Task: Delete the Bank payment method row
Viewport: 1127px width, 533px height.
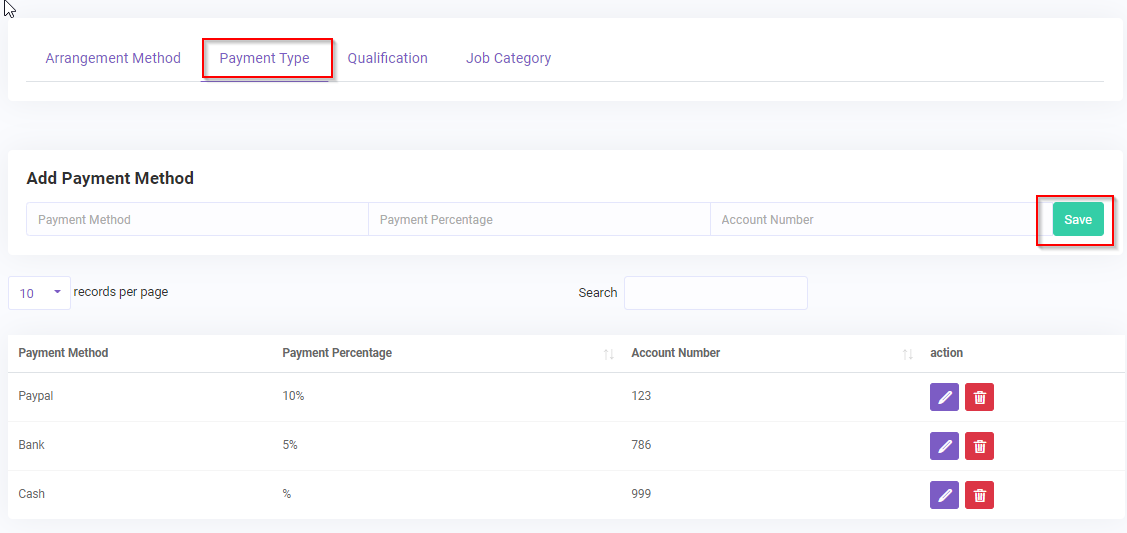Action: (x=979, y=446)
